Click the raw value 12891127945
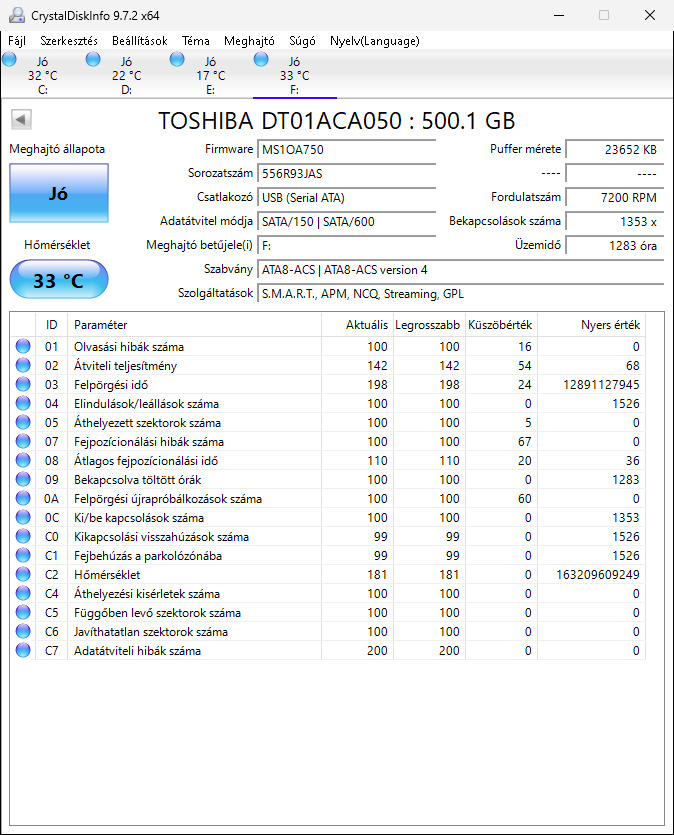The width and height of the screenshot is (674, 835). 601,384
